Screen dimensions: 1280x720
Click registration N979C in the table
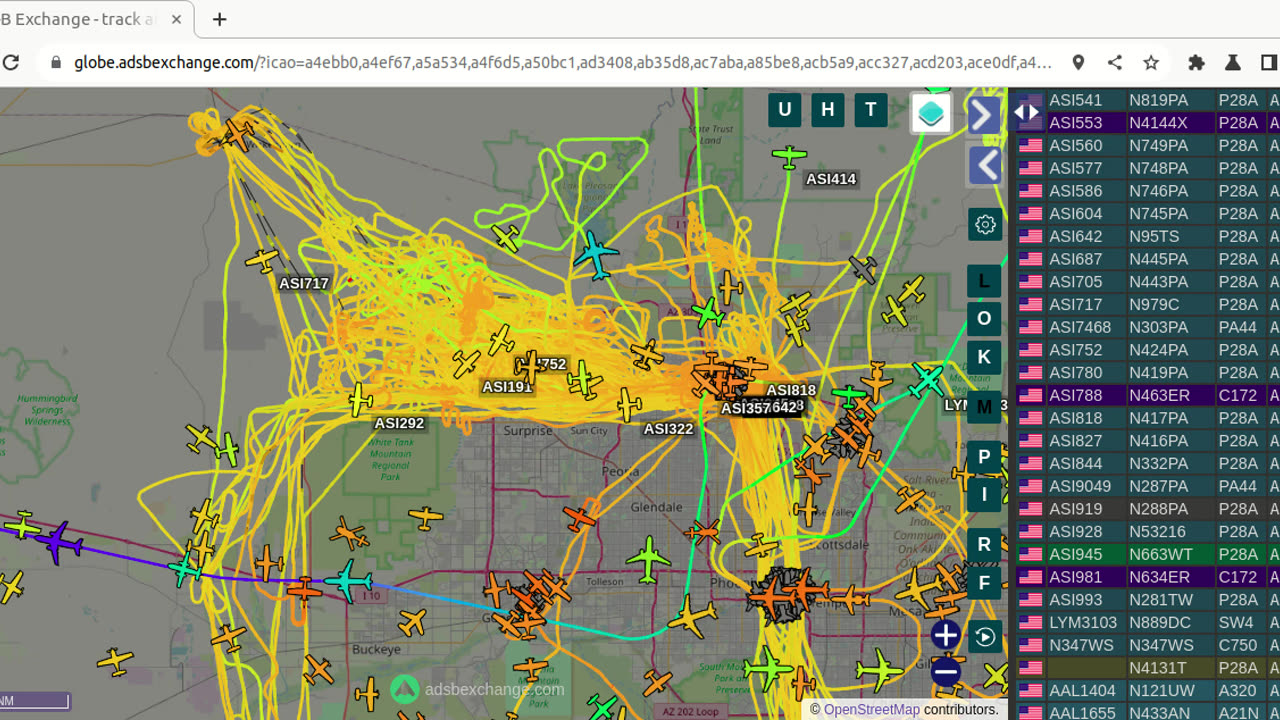click(1154, 305)
